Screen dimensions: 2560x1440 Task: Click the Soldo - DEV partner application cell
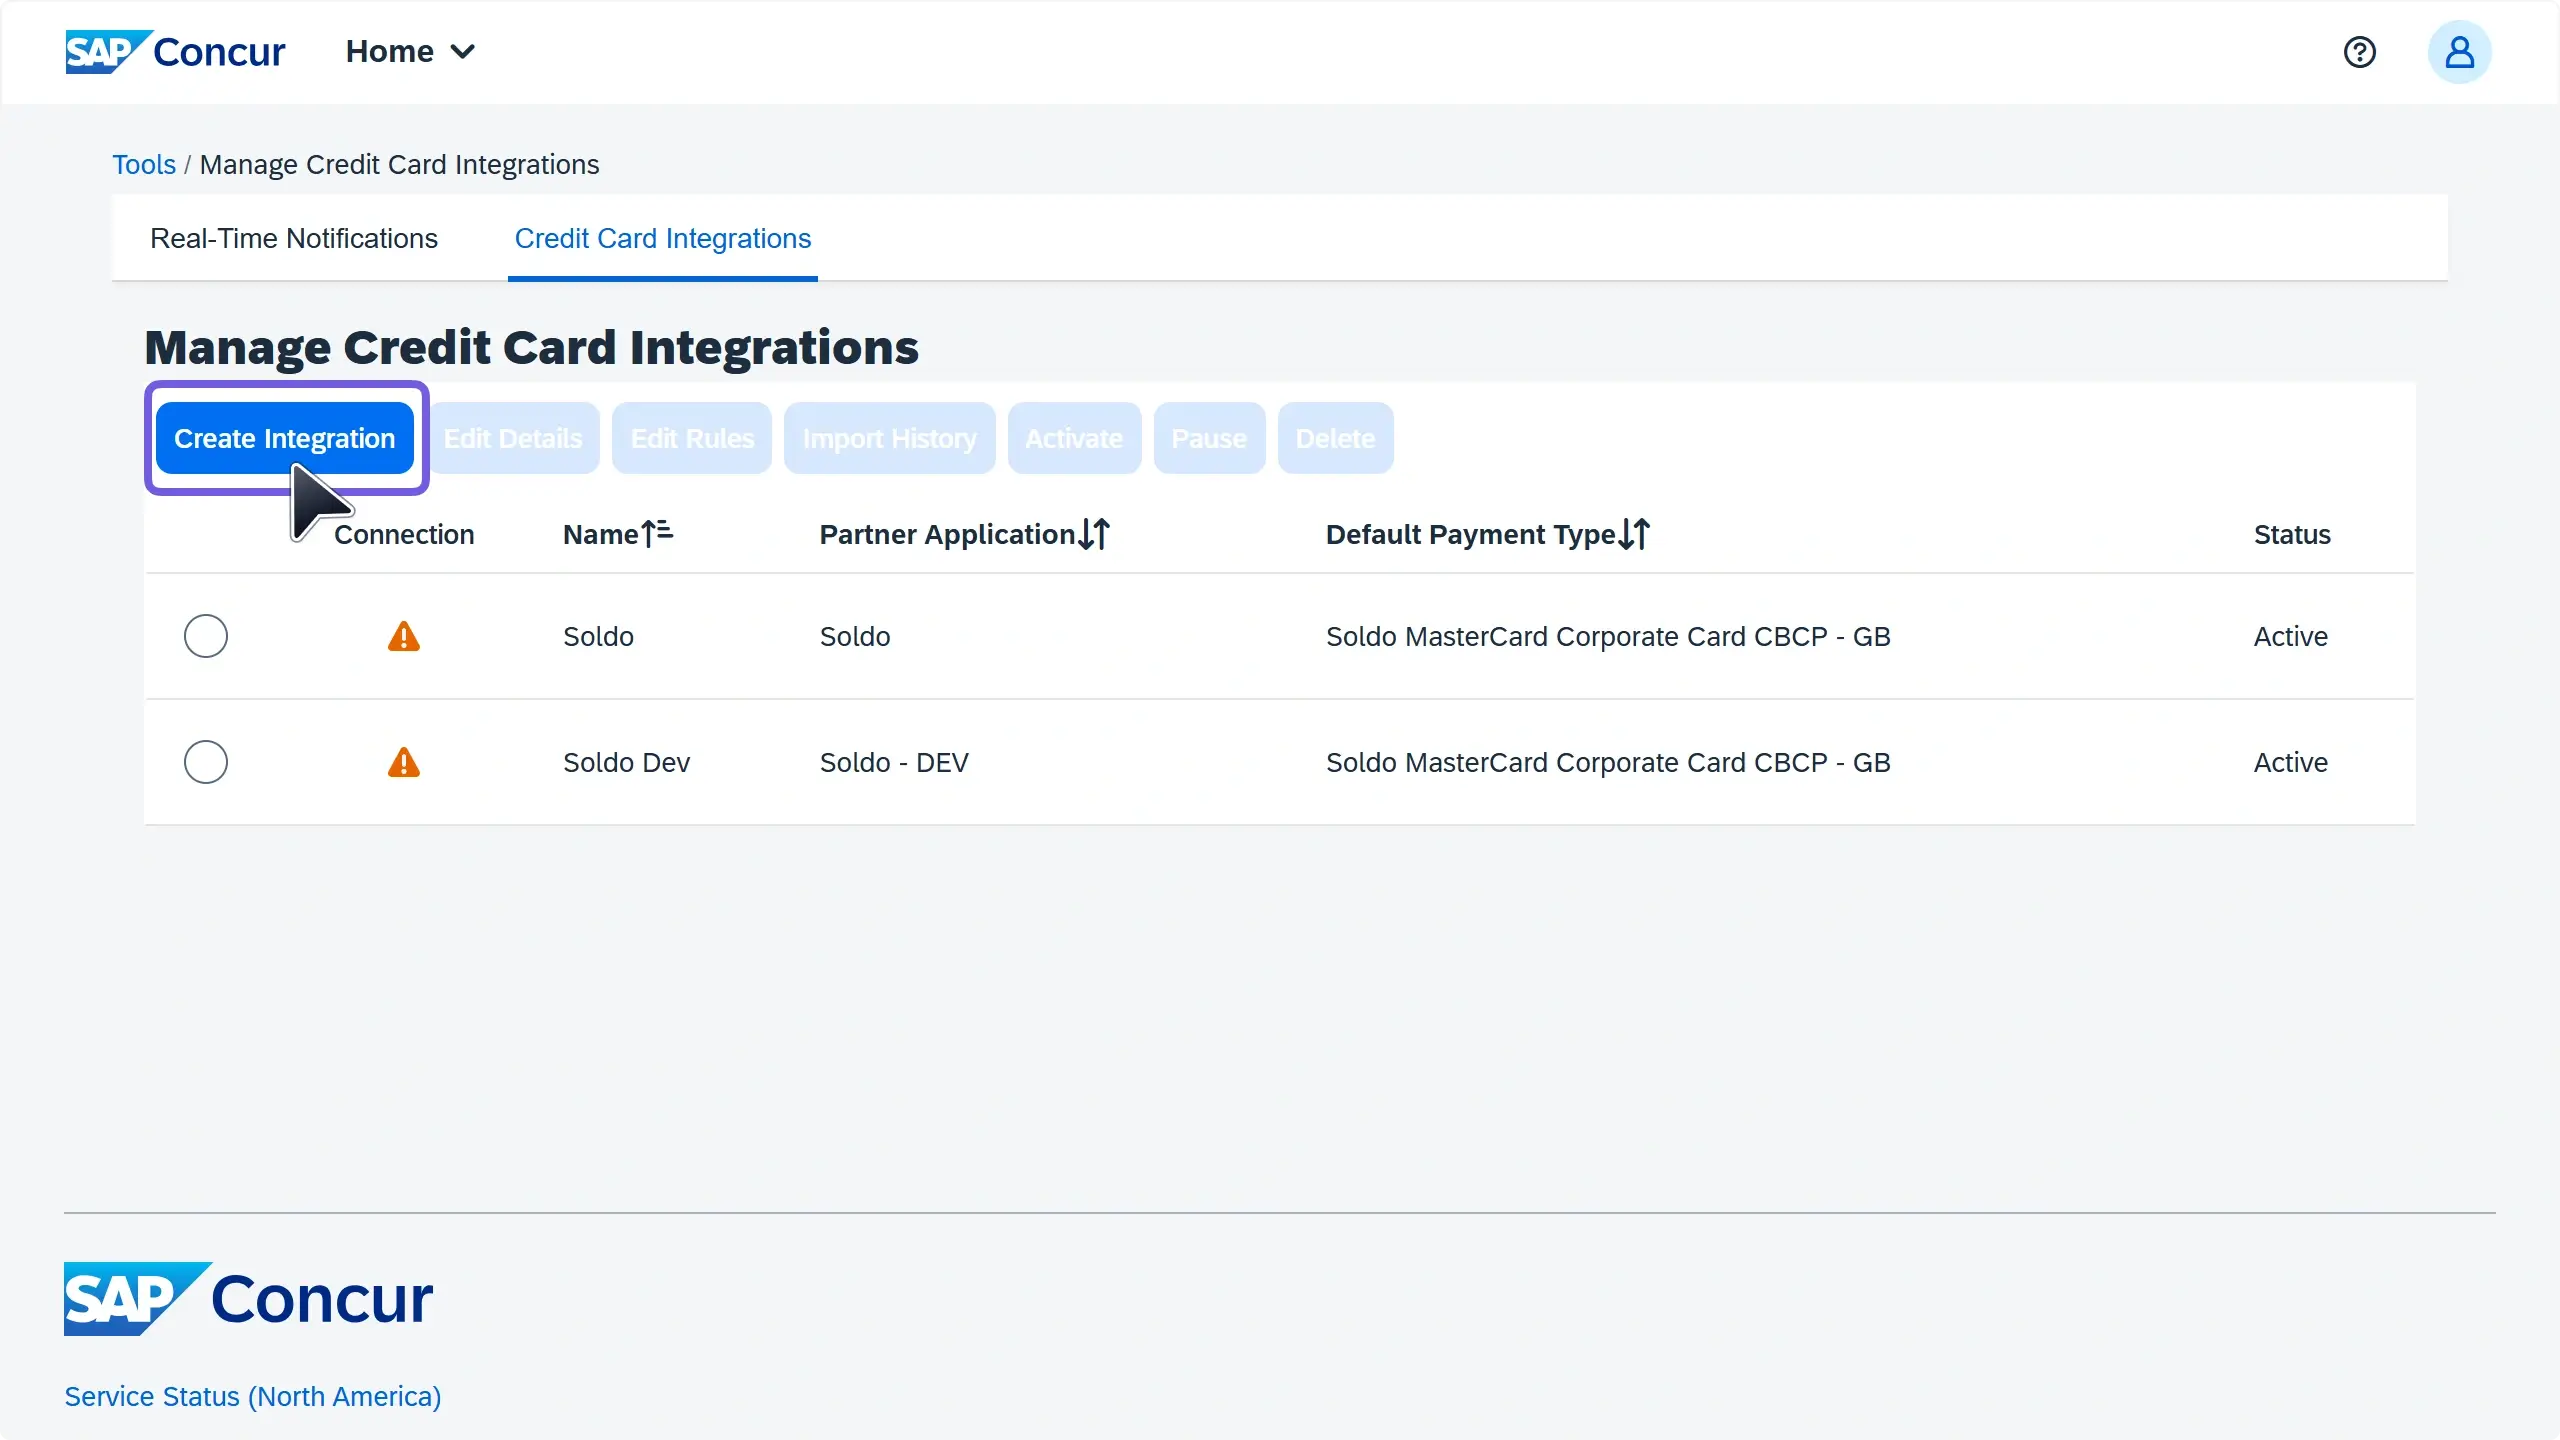click(x=894, y=762)
